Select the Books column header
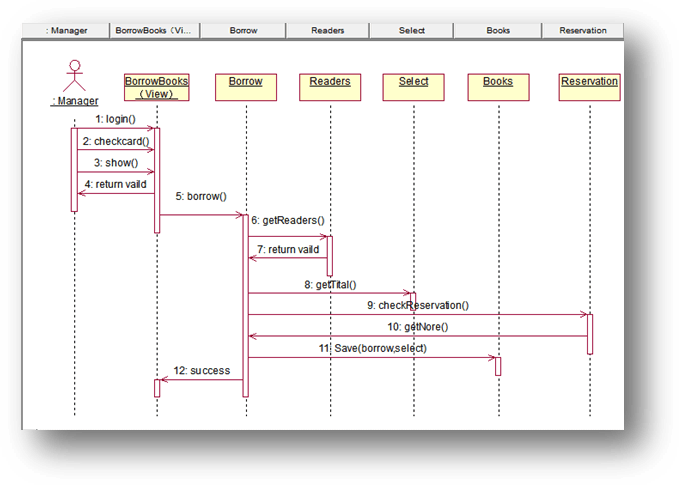This screenshot has width=679, height=485. click(498, 31)
